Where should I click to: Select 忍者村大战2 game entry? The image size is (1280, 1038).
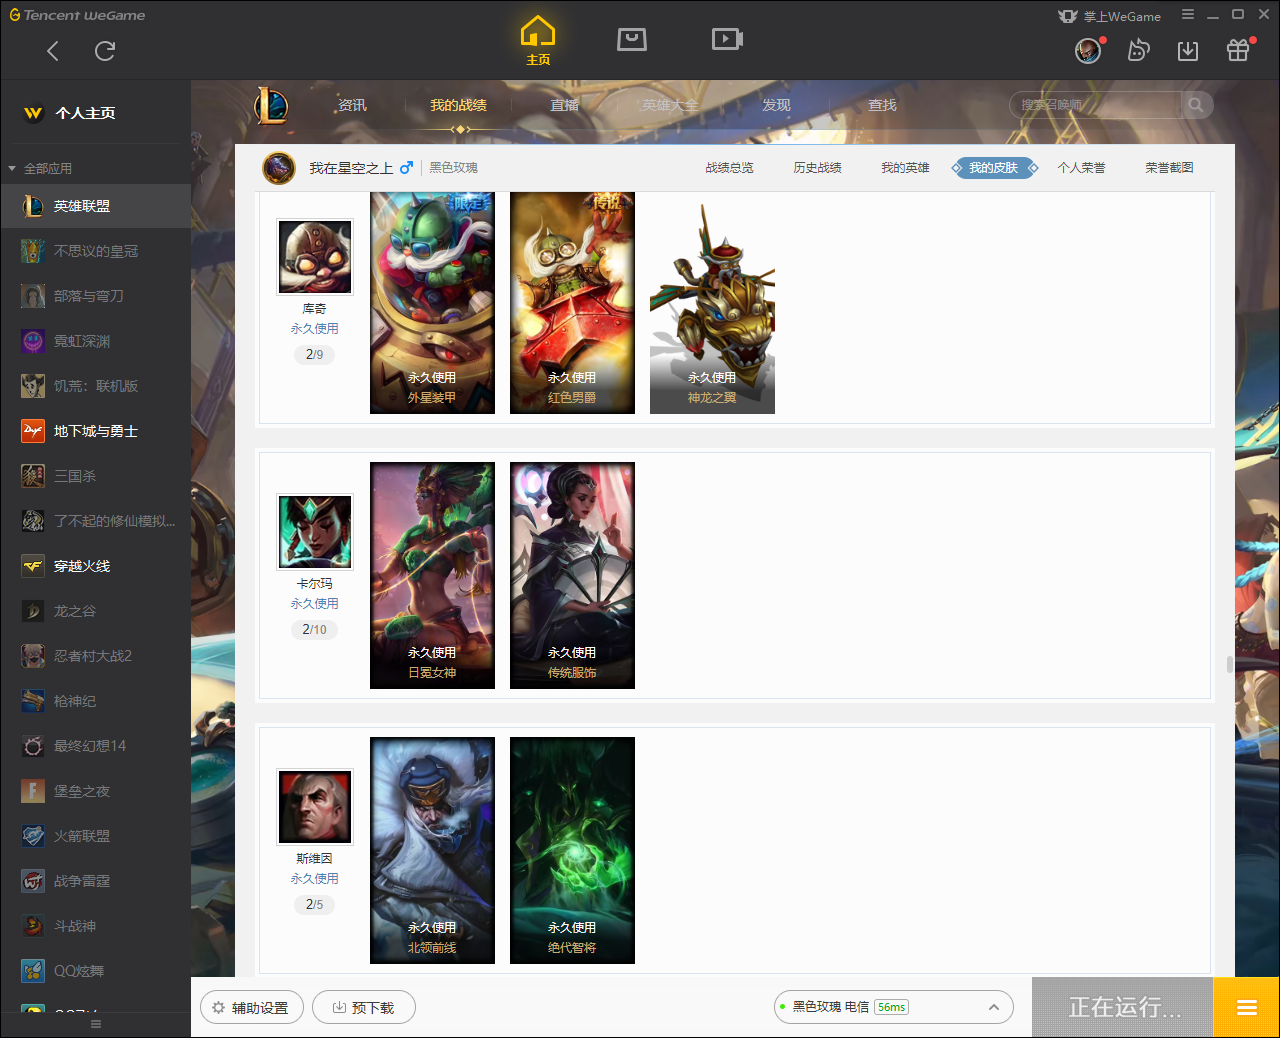(x=95, y=656)
